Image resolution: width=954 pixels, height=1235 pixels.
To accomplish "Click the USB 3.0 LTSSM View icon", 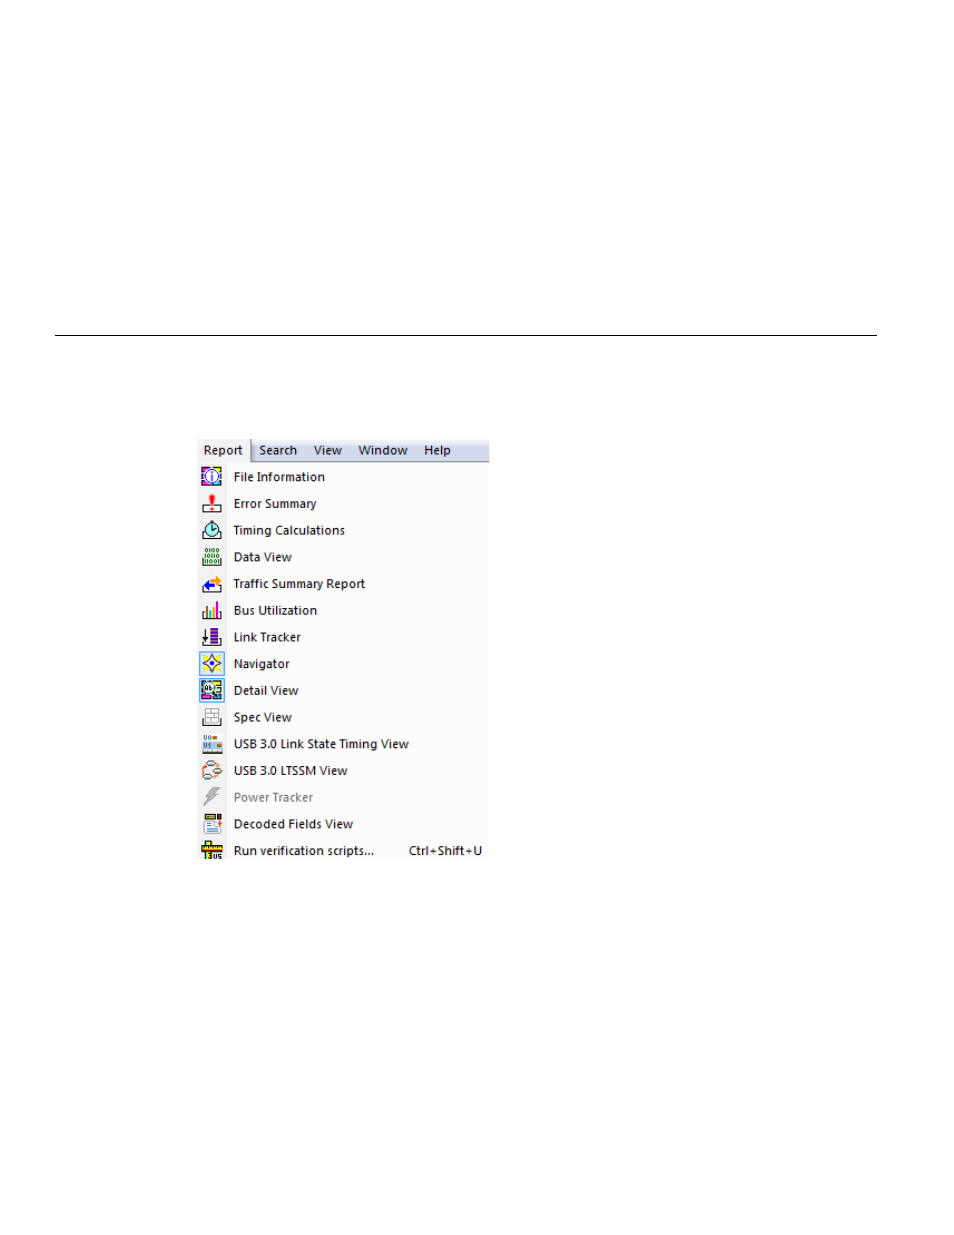I will 212,771.
